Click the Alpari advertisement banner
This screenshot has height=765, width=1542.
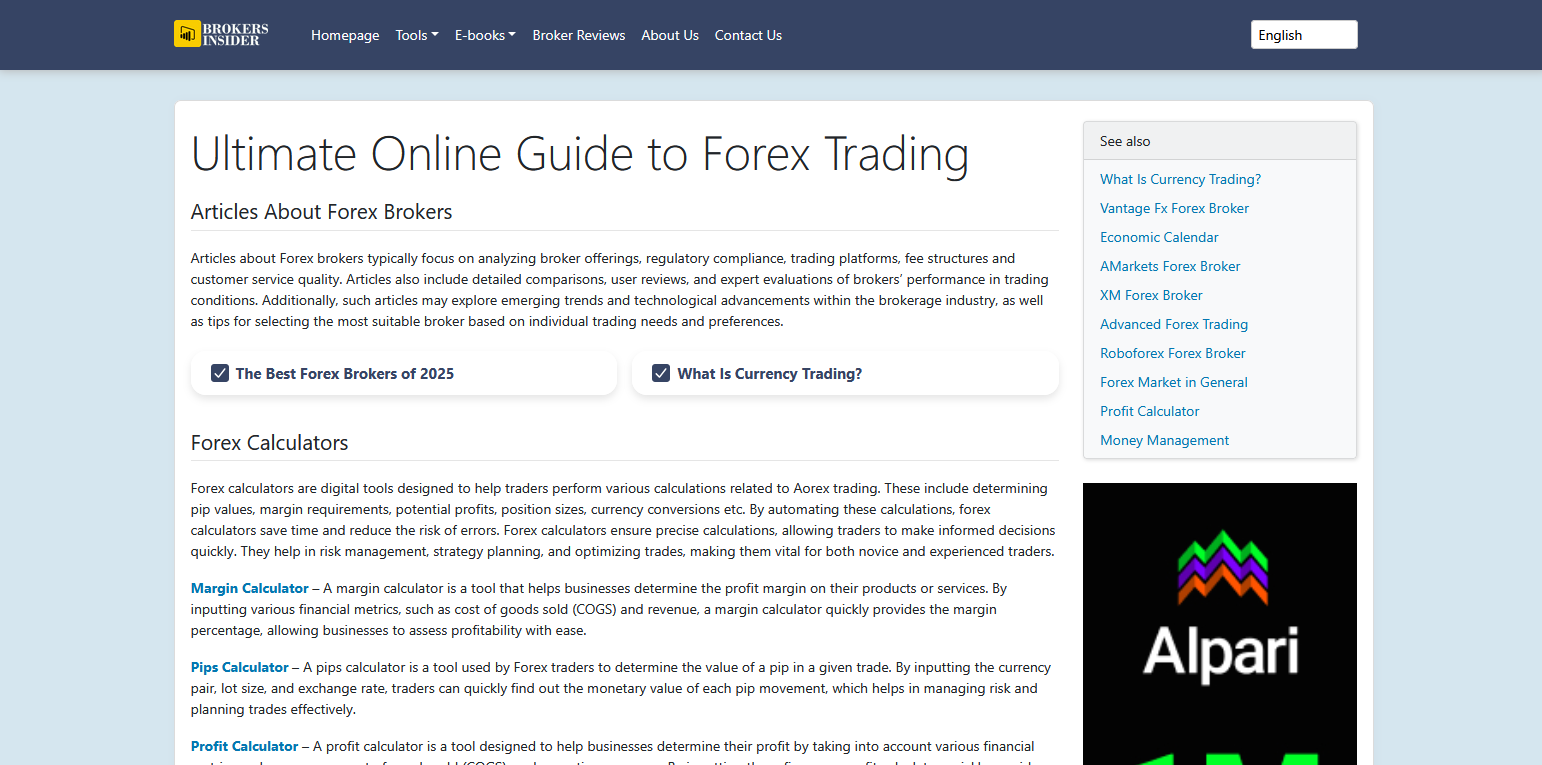tap(1220, 624)
